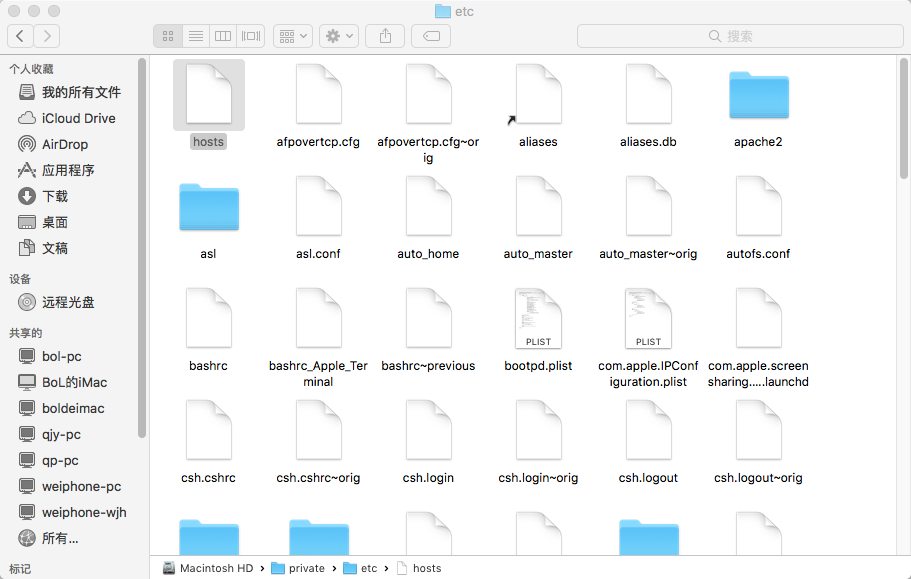Open AirDrop in the sidebar
The image size is (911, 579).
[64, 144]
